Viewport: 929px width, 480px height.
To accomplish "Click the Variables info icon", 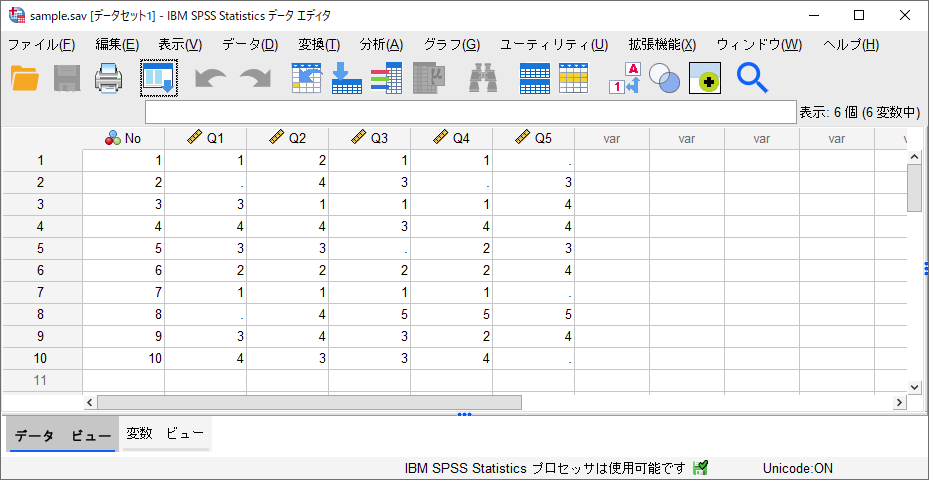I will pos(386,78).
